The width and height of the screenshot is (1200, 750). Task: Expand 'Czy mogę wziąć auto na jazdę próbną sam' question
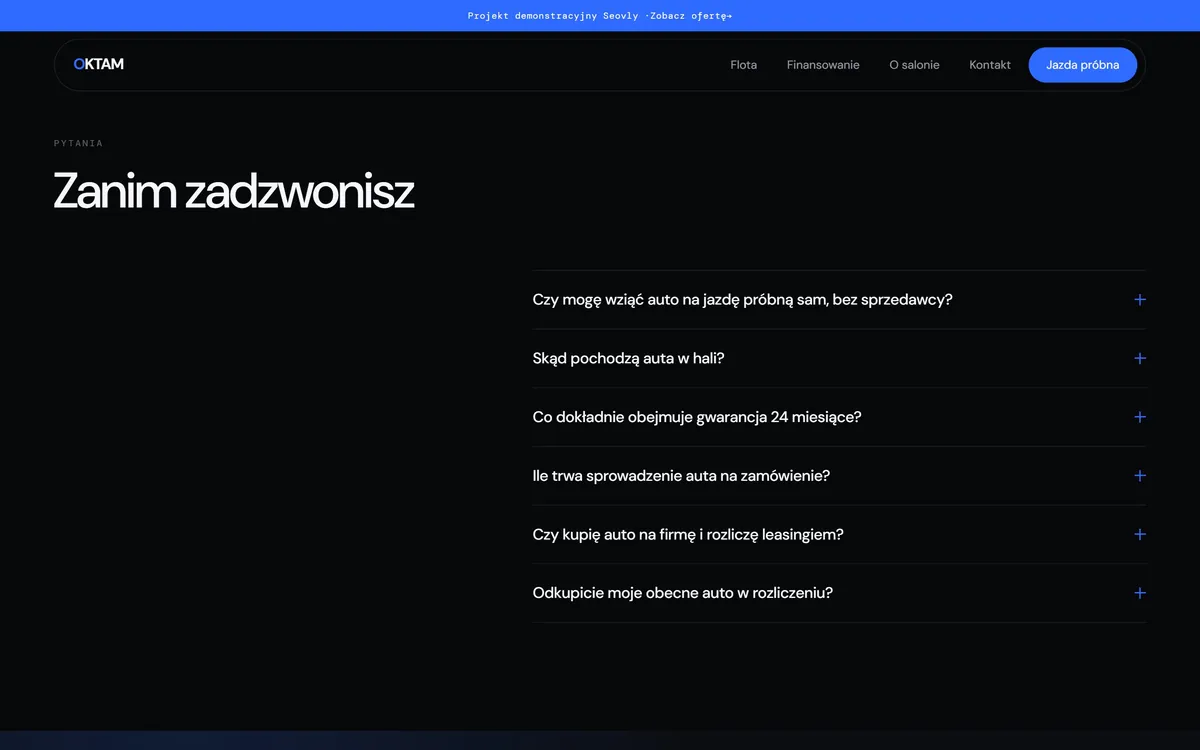pos(839,300)
